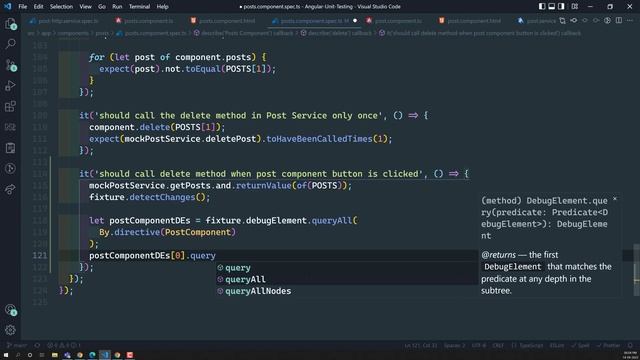Image resolution: width=640 pixels, height=360 pixels.
Task: Open the Explorer view in activity bar
Action: coord(11,24)
